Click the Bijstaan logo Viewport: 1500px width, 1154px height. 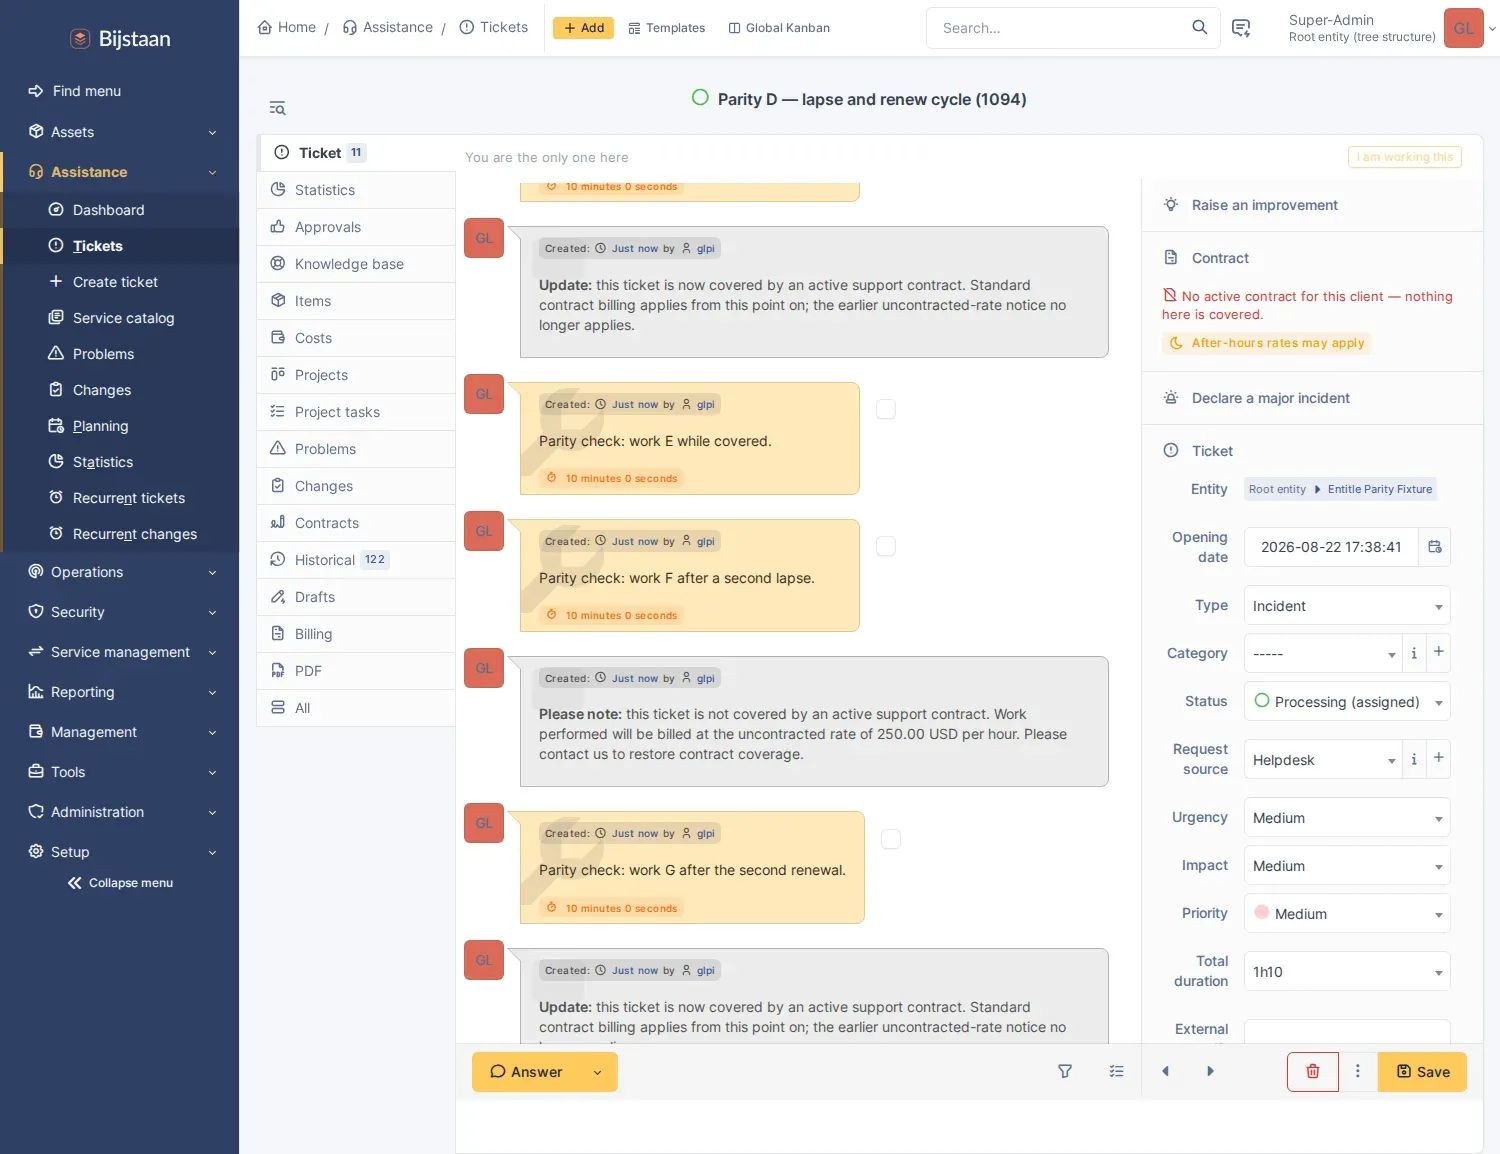[120, 39]
